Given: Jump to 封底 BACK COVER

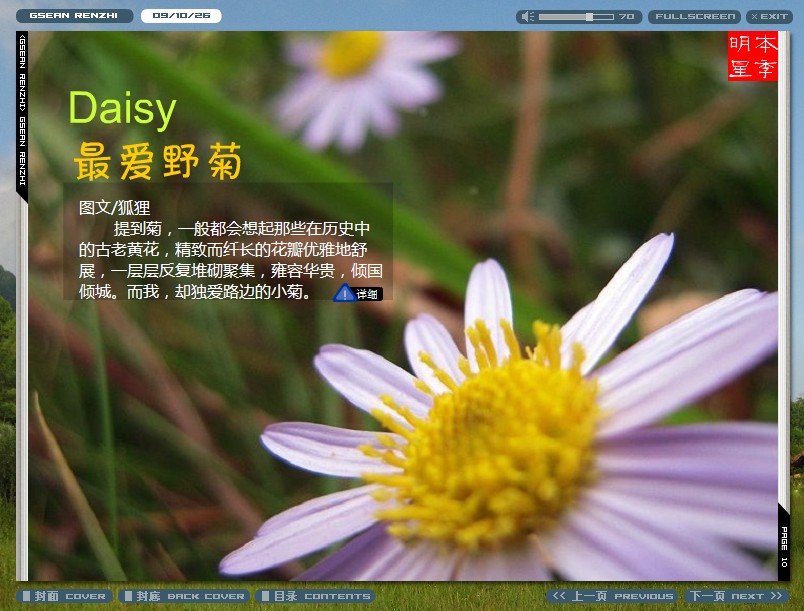Looking at the screenshot, I should pyautogui.click(x=185, y=596).
